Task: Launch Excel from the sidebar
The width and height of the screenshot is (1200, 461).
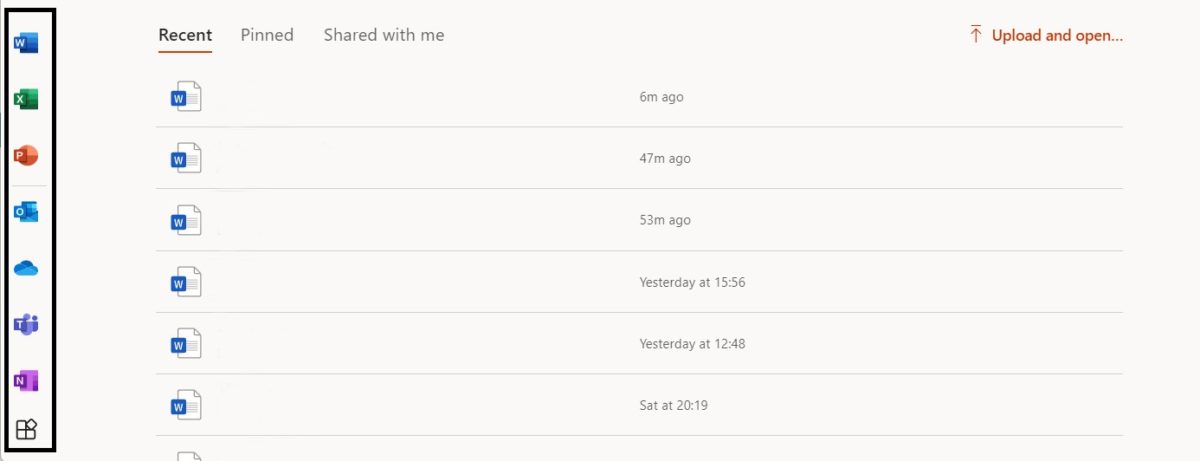Action: [x=26, y=99]
